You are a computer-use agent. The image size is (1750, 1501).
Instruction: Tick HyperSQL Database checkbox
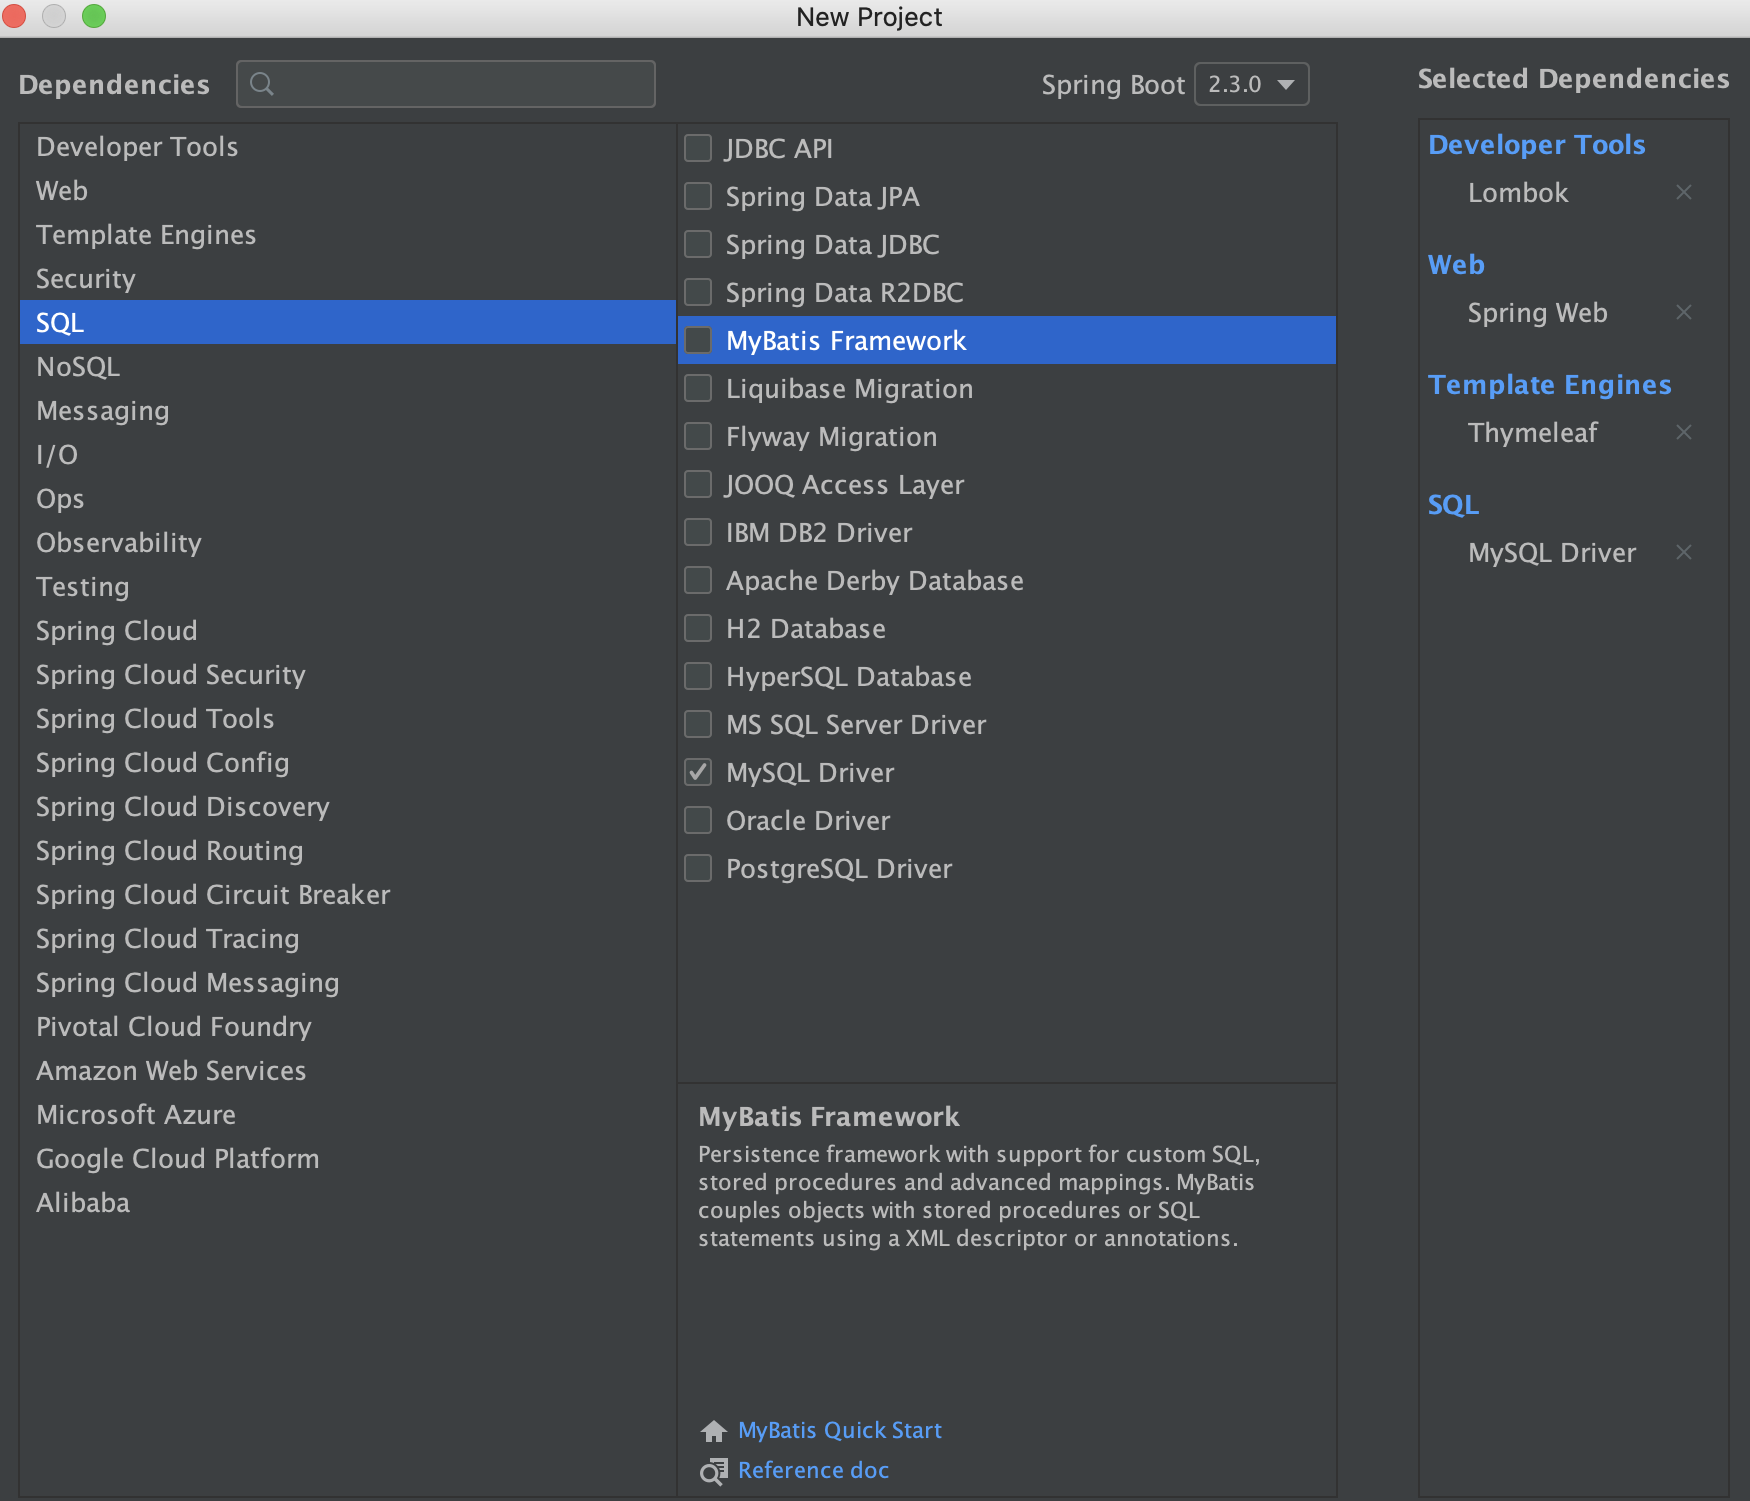(x=698, y=676)
